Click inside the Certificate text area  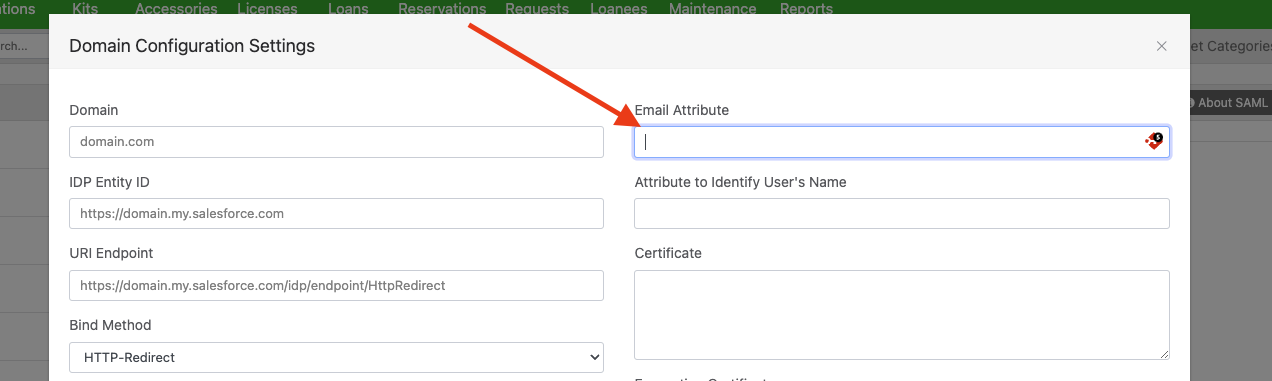pos(902,315)
